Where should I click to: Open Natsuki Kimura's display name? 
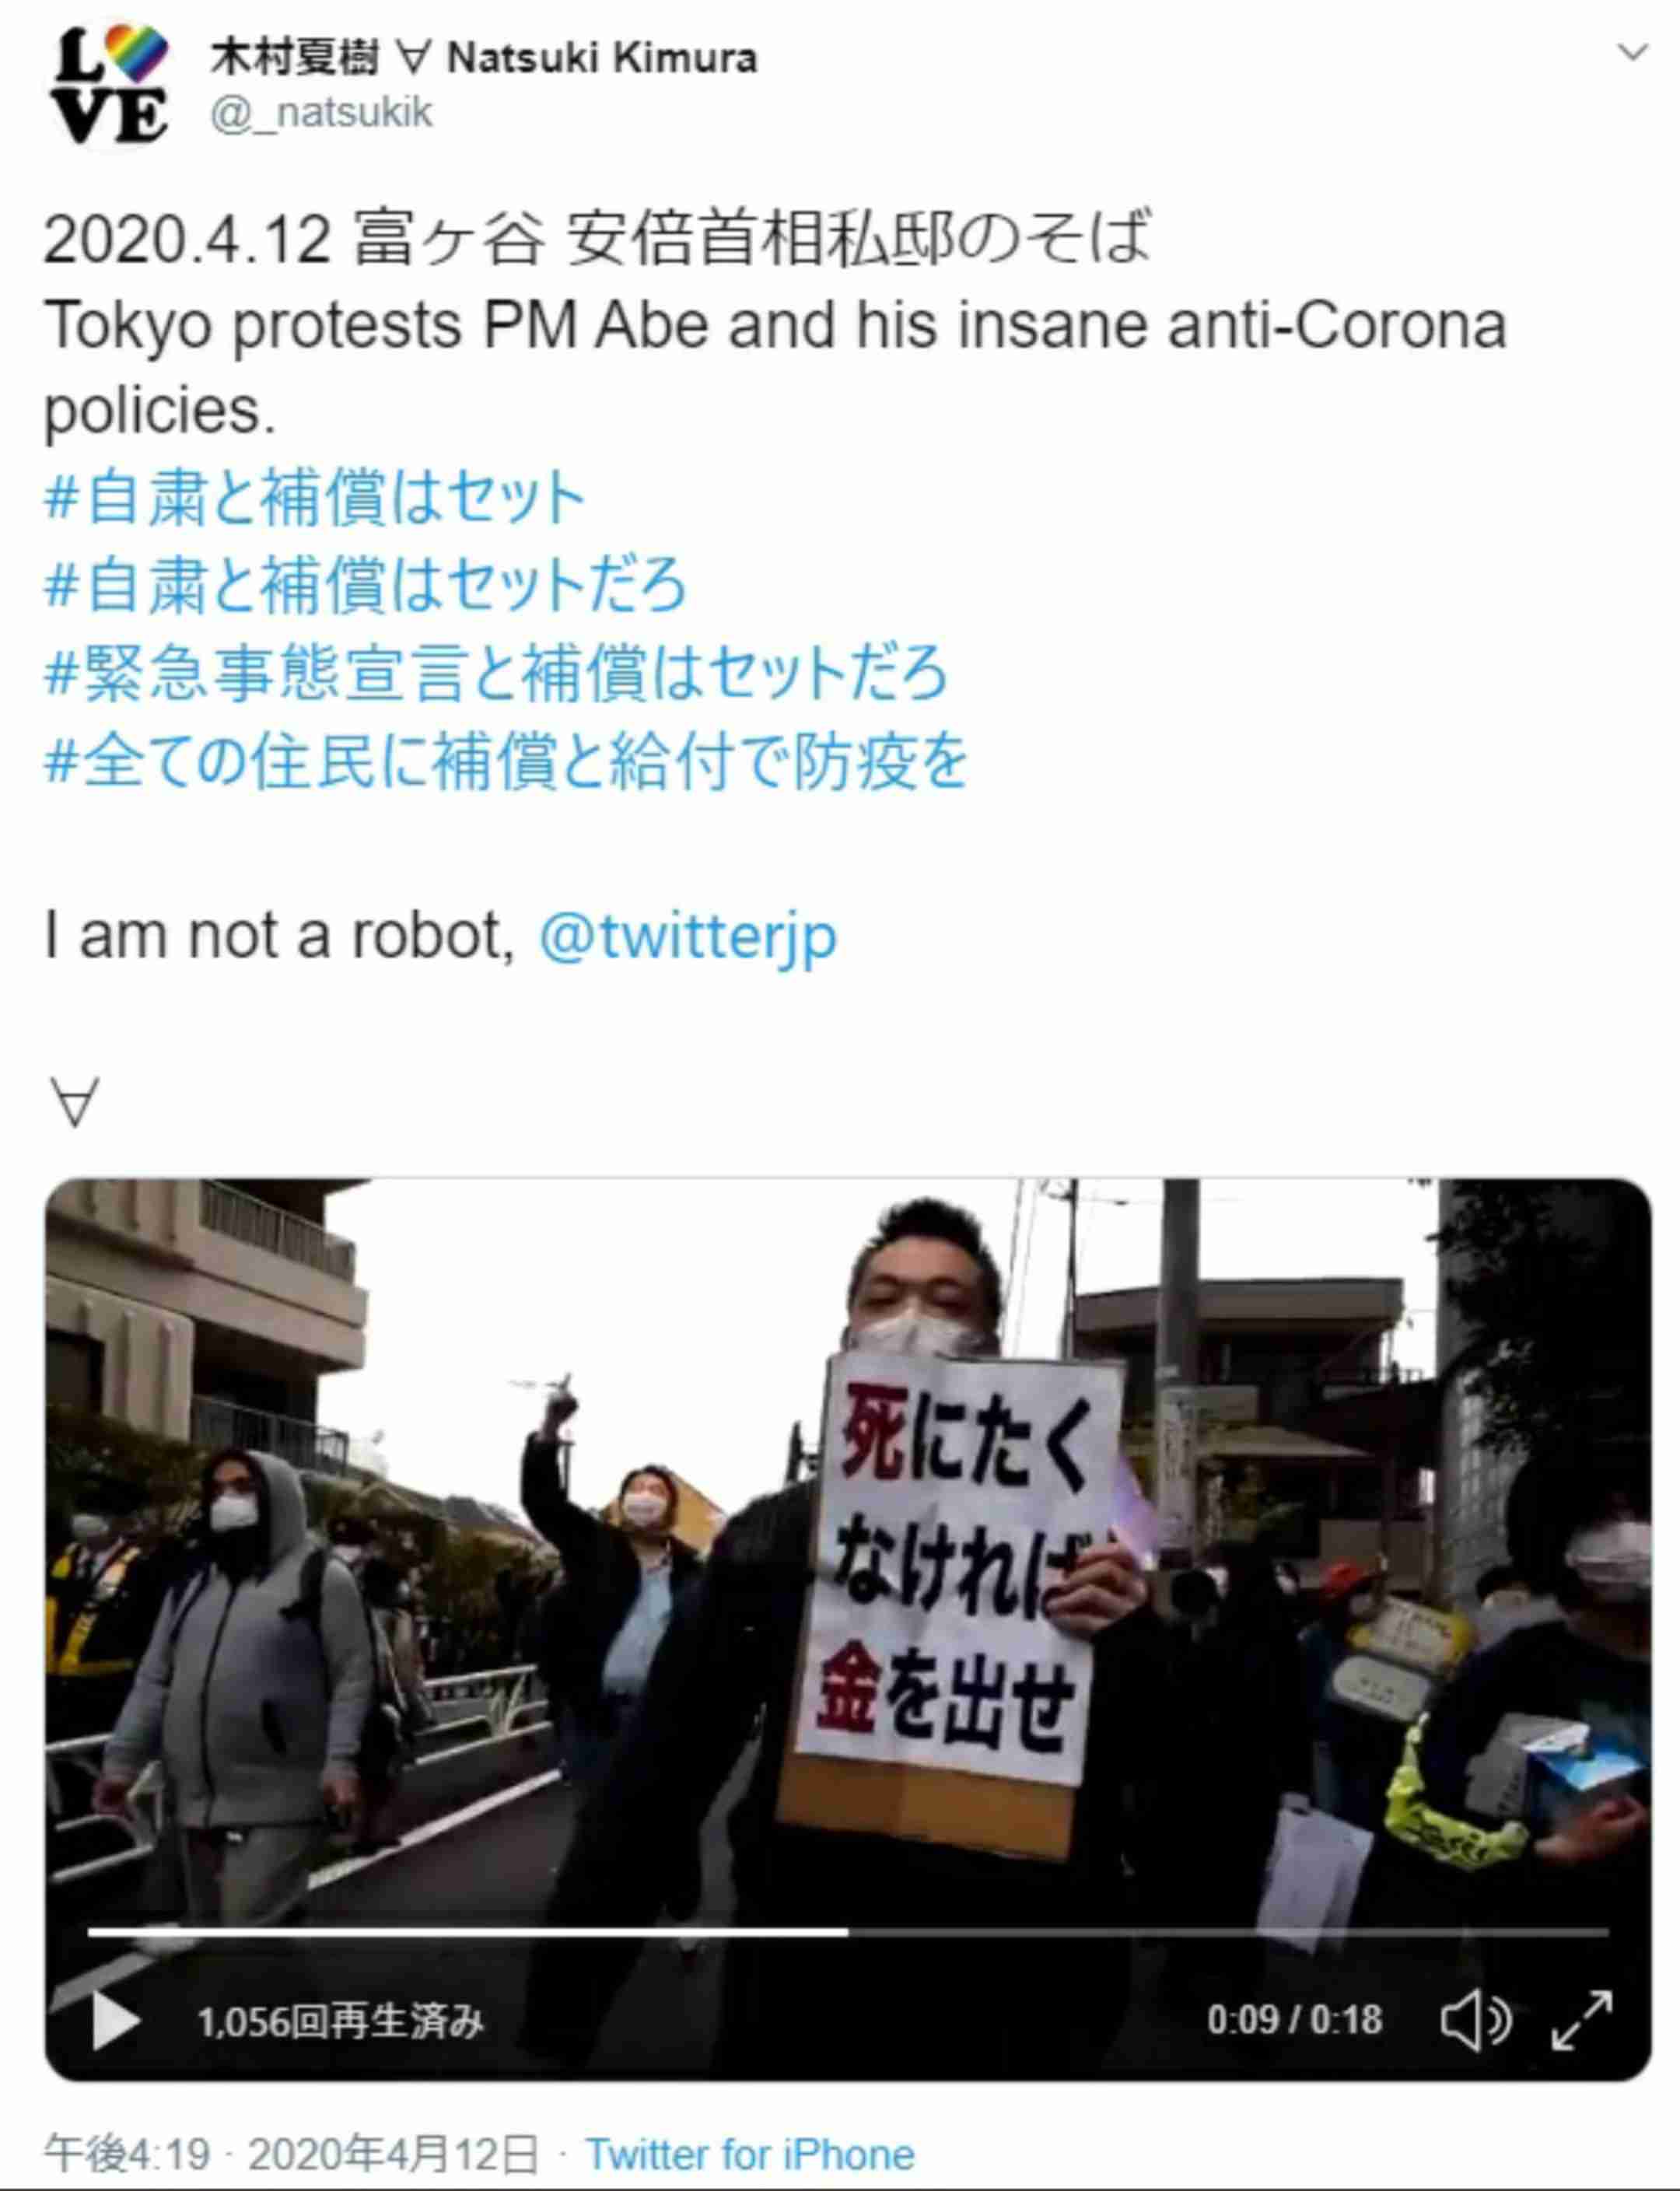coord(484,58)
